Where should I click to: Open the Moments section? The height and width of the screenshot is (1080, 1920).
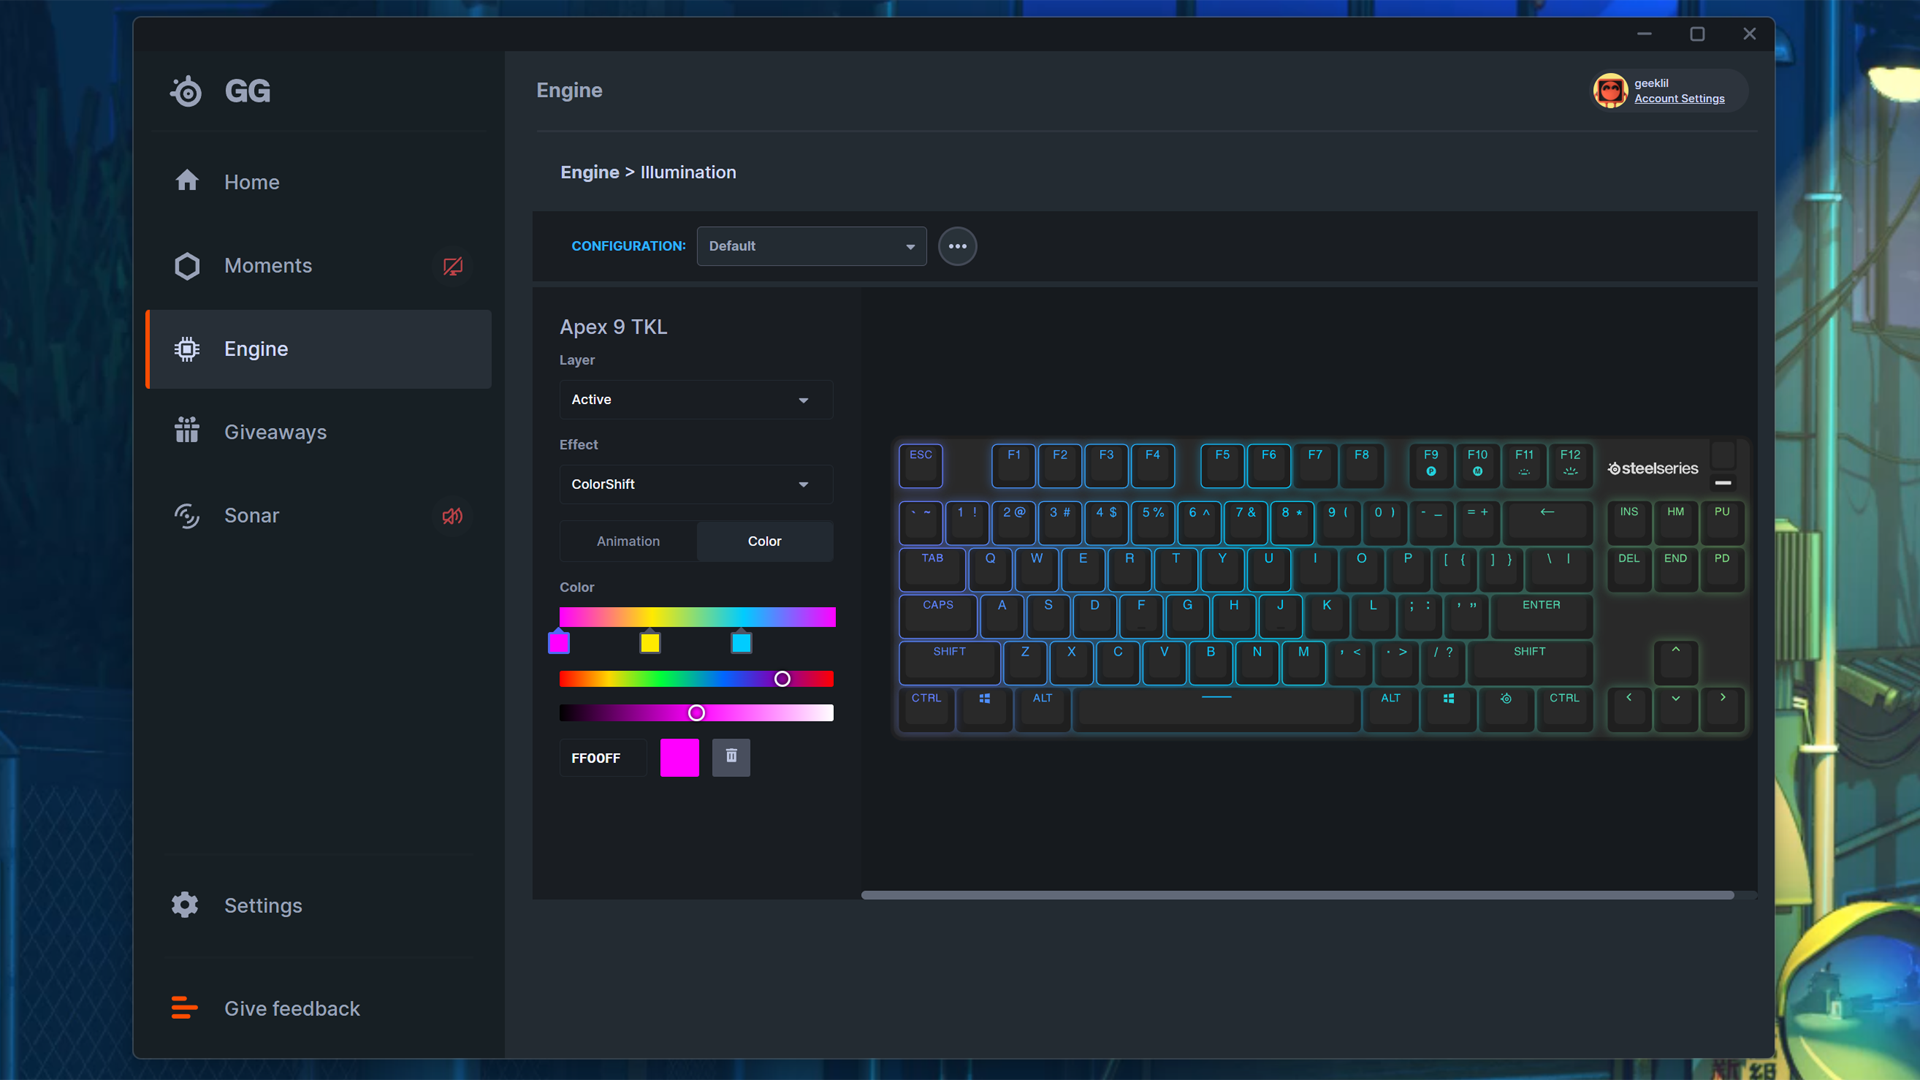(318, 266)
